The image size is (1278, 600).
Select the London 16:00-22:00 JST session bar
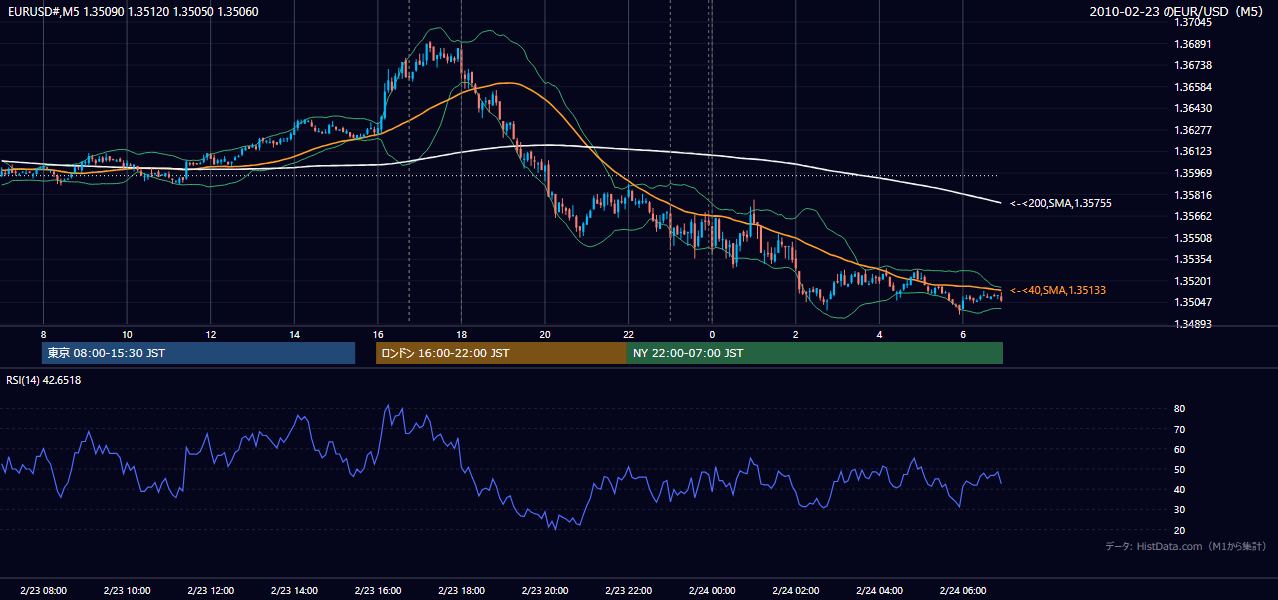pos(501,353)
